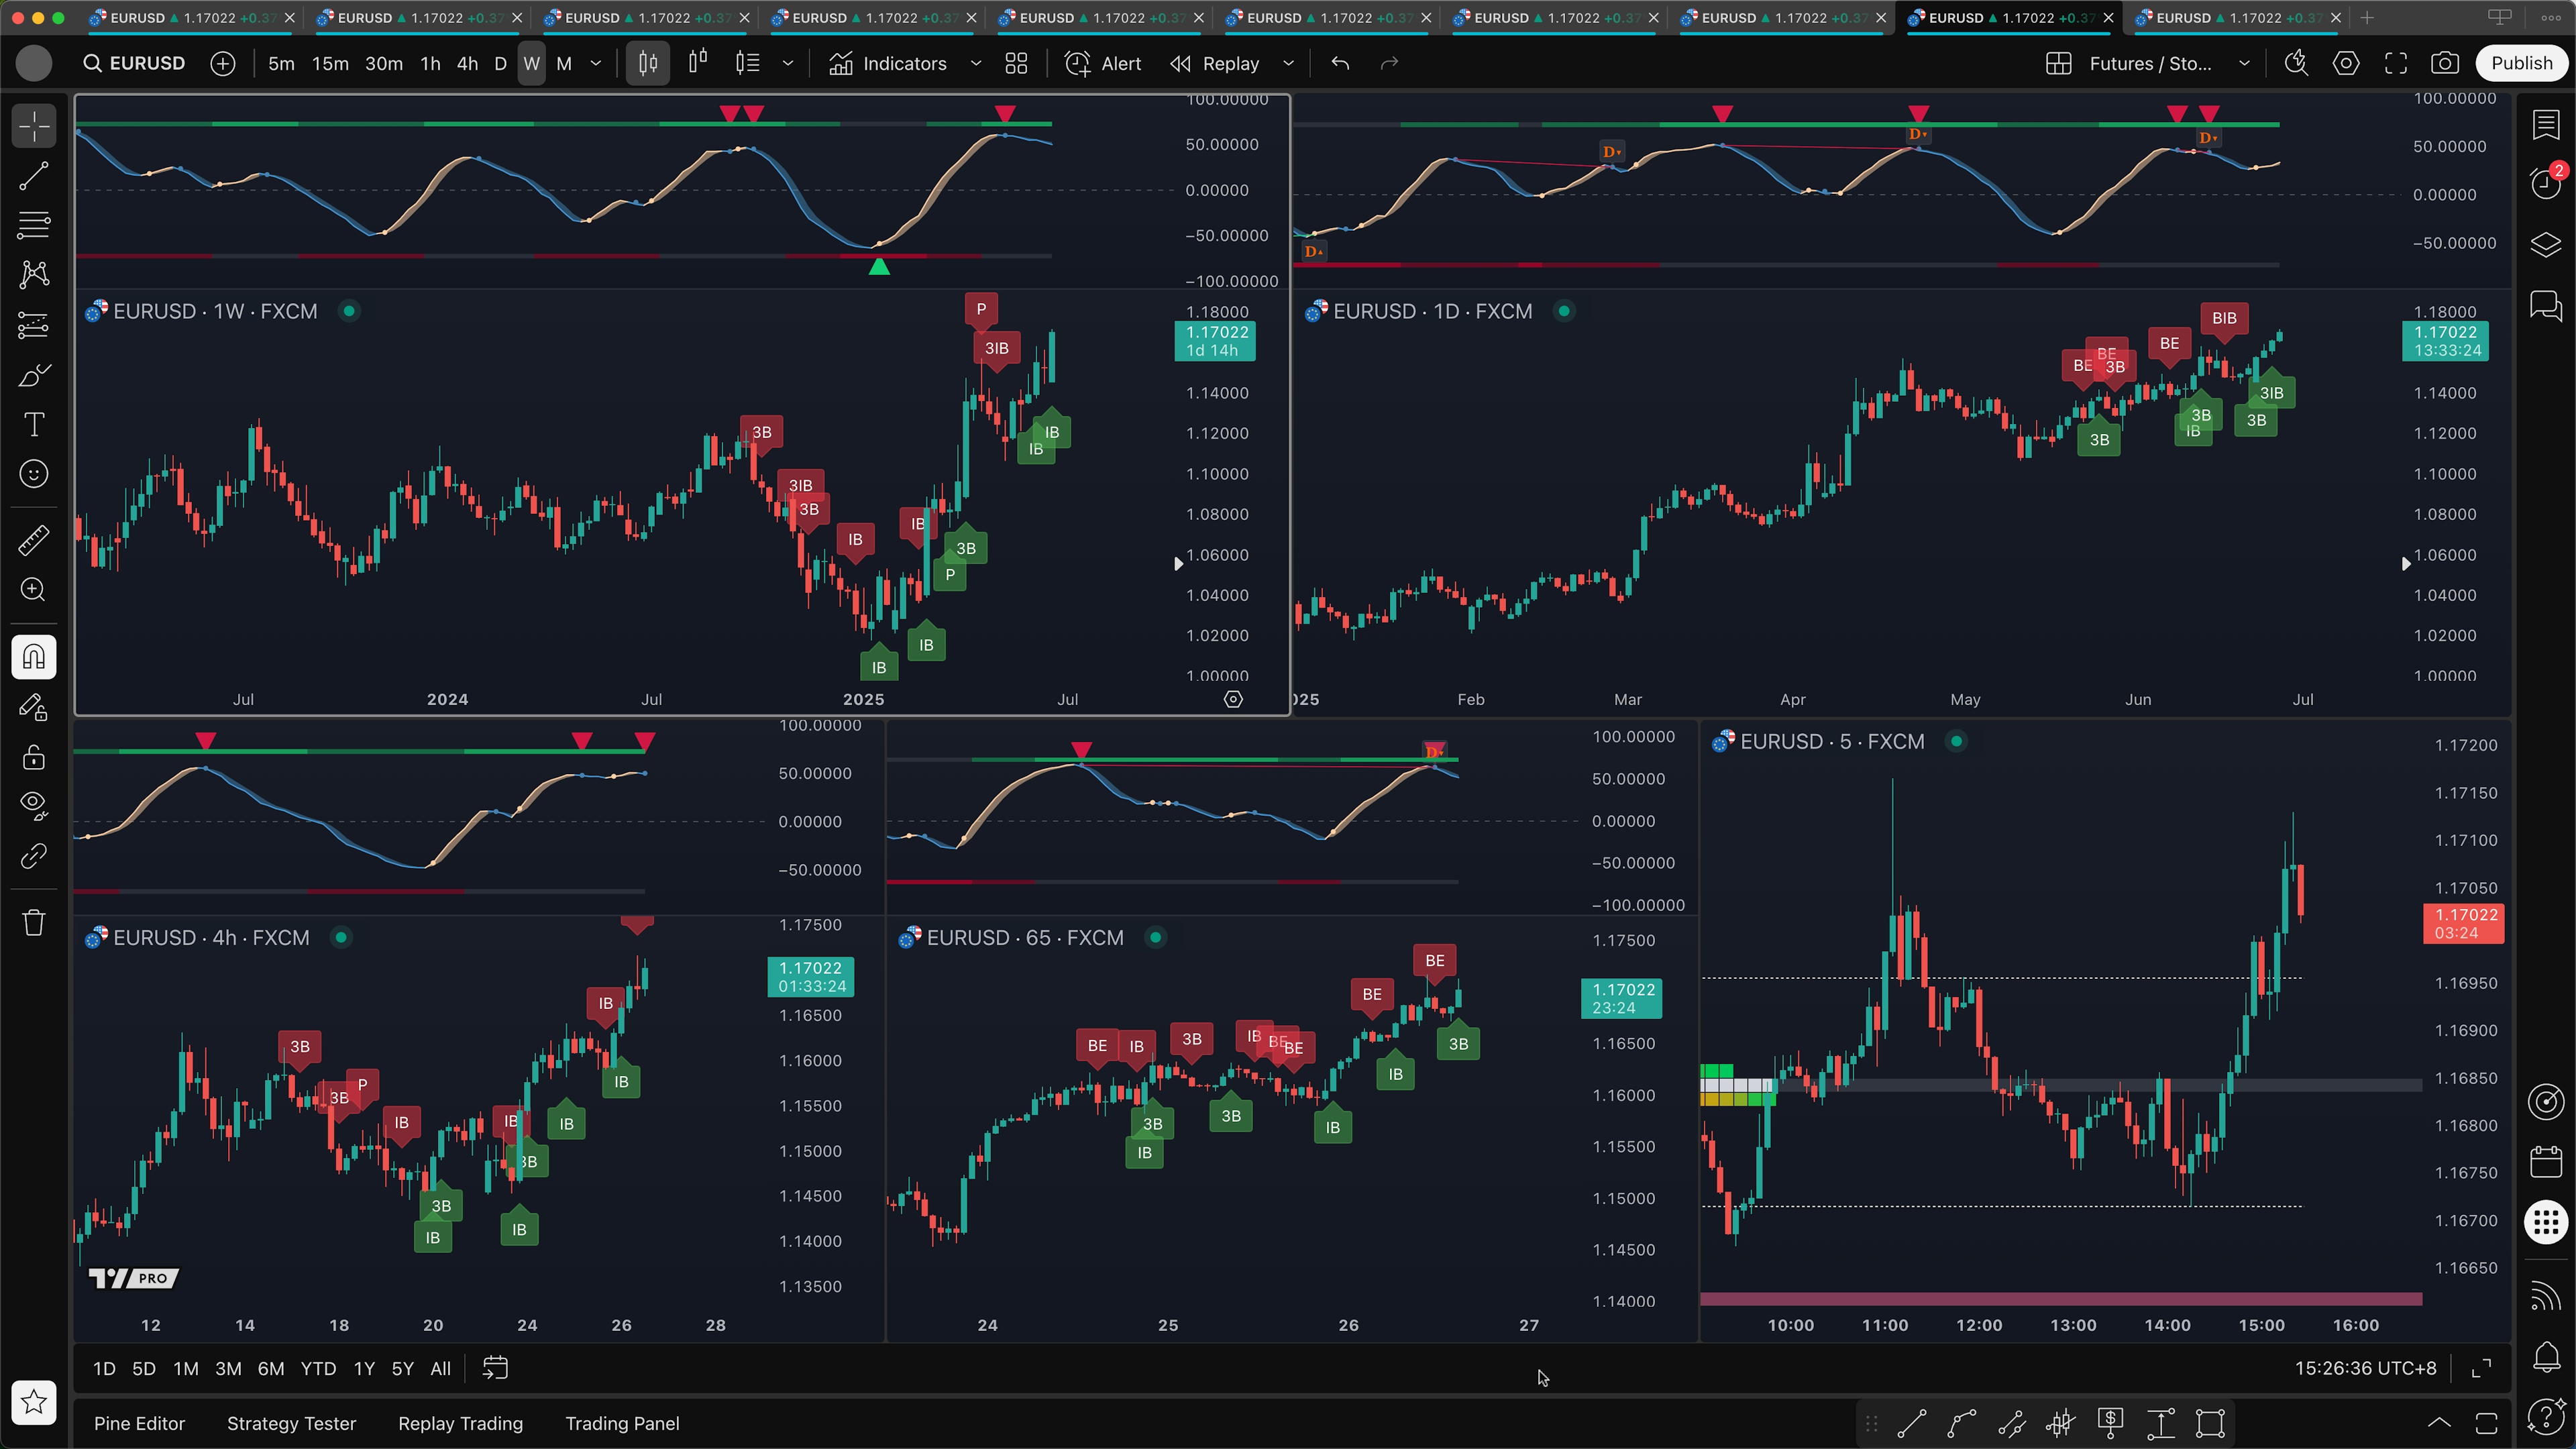
Task: Open the forecasting and measurement tools
Action: [x=34, y=325]
